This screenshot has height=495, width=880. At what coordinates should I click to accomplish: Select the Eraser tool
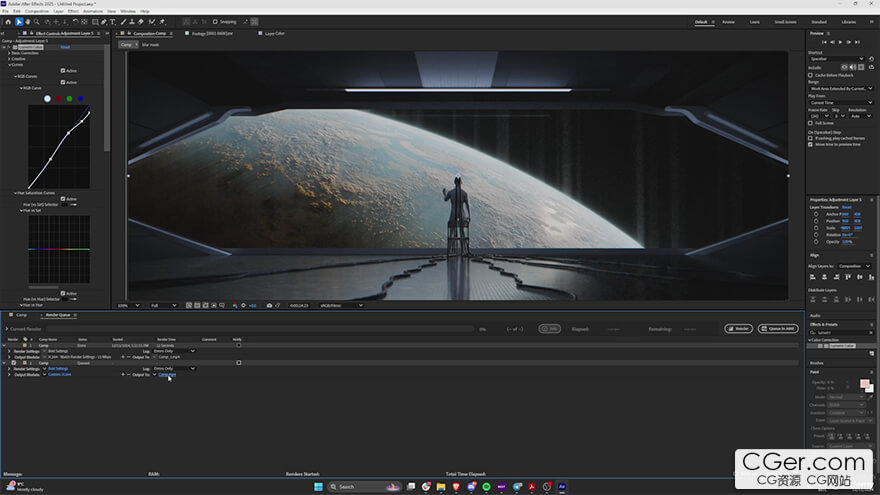tap(141, 22)
